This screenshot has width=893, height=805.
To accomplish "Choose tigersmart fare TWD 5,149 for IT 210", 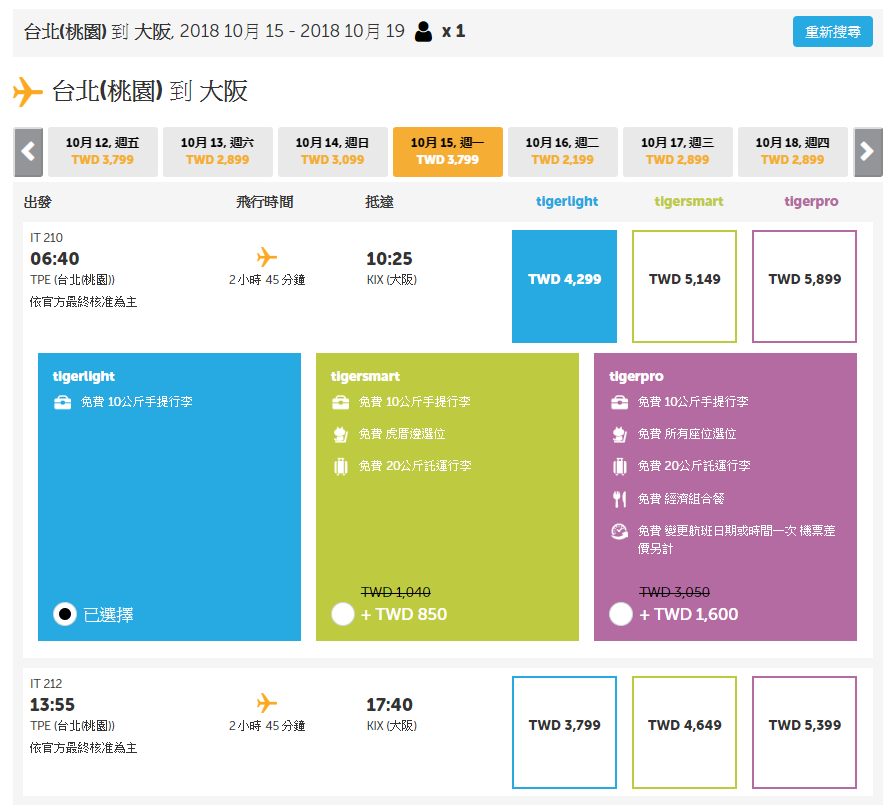I will pos(685,286).
